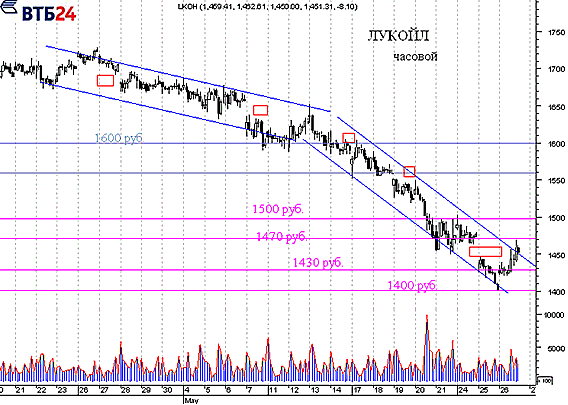This screenshot has width=568, height=405.
Task: Select date 4 on the time axis
Action: click(x=187, y=391)
